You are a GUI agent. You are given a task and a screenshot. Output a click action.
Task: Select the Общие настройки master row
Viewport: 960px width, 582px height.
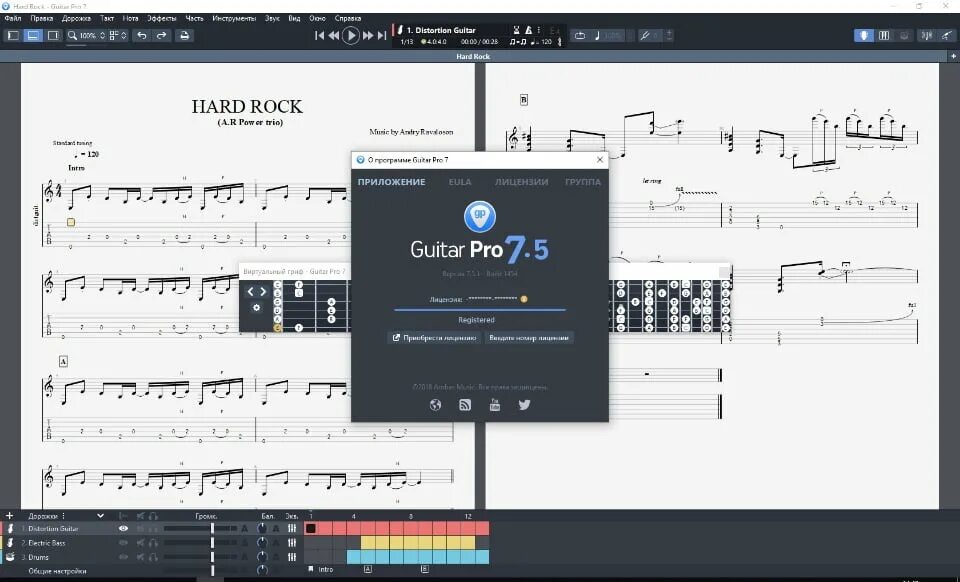[58, 571]
